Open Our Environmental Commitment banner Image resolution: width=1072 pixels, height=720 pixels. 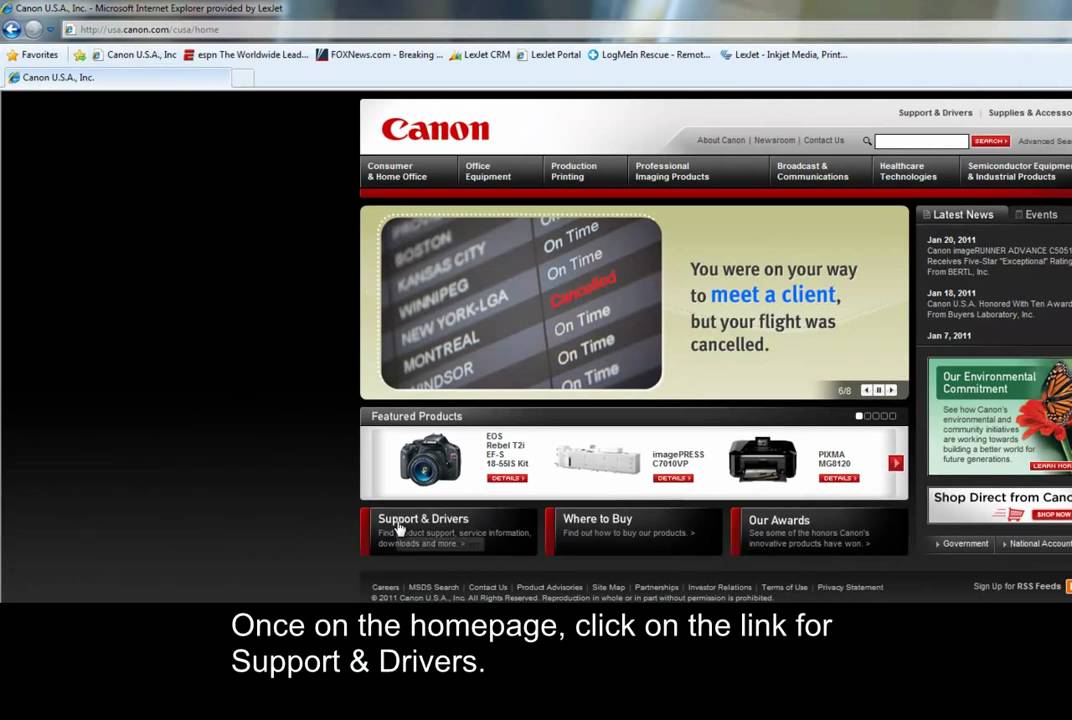(1000, 416)
